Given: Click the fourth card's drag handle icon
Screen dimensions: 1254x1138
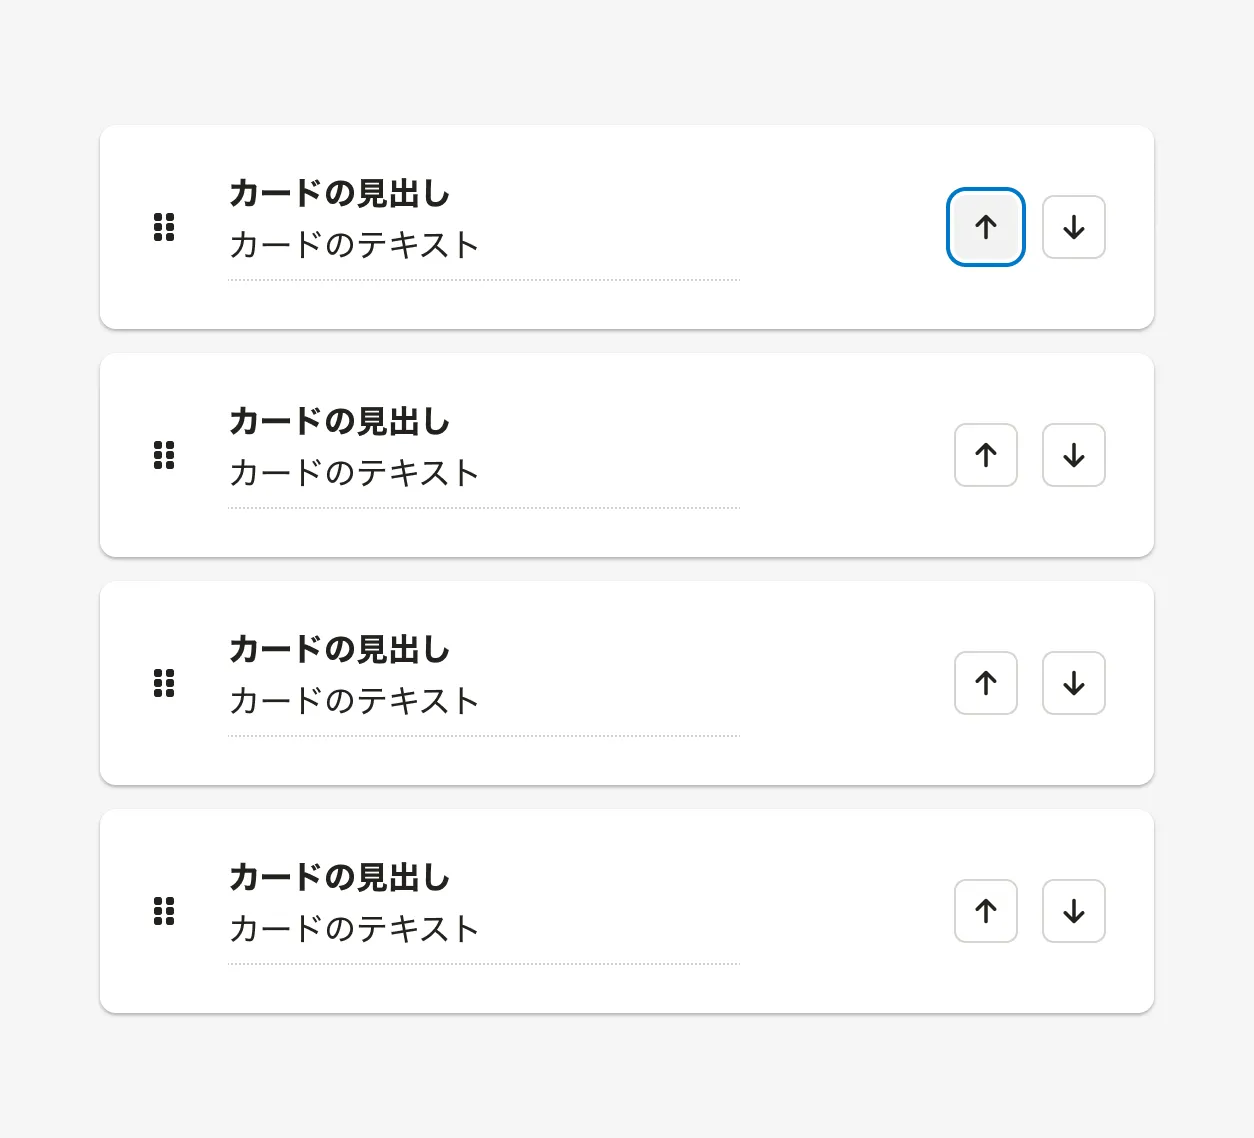Looking at the screenshot, I should pos(164,911).
